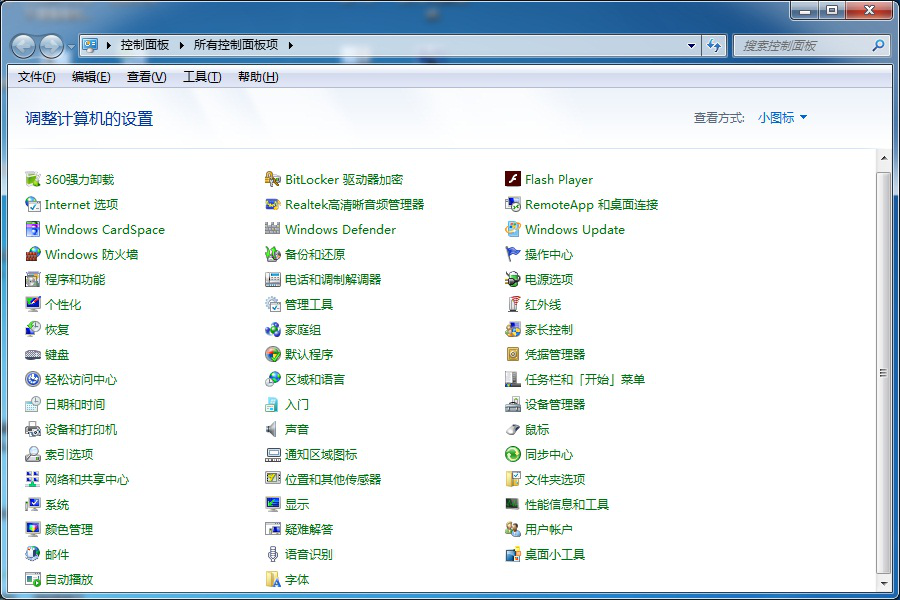Viewport: 900px width, 600px height.
Task: Click the refresh button beside address bar
Action: (x=714, y=46)
